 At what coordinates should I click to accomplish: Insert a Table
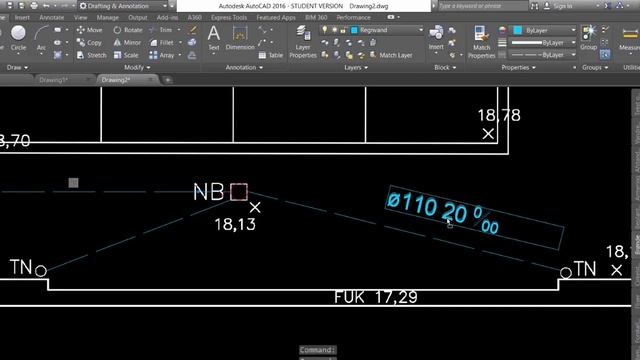271,55
